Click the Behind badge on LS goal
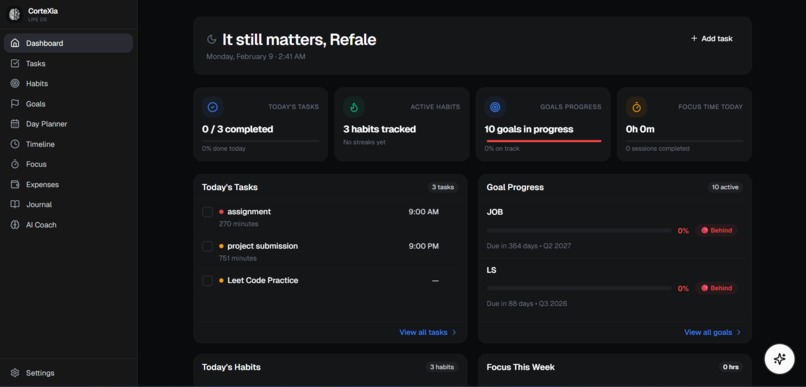 pos(717,288)
